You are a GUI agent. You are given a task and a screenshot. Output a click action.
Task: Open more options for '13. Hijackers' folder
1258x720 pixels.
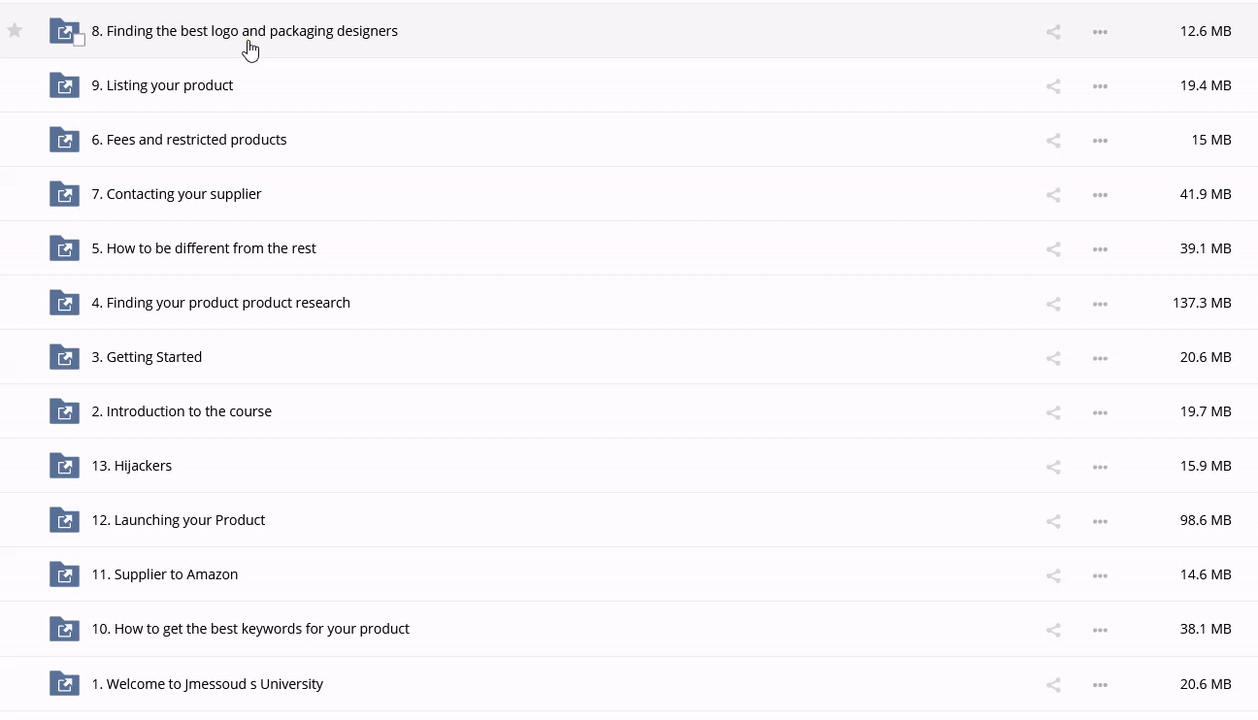click(1100, 467)
